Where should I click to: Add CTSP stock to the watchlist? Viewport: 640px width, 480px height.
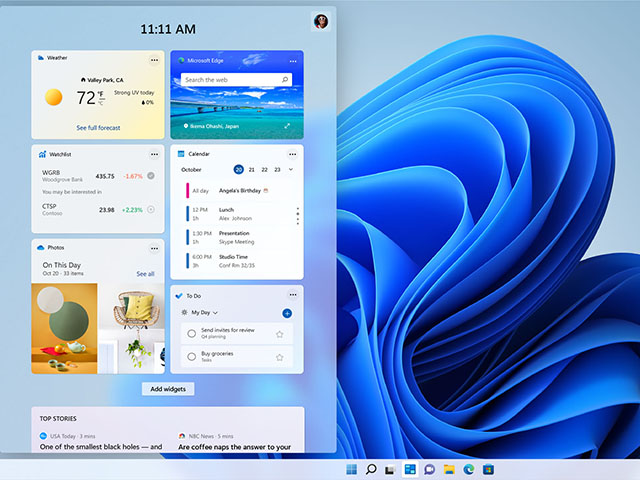(x=151, y=210)
